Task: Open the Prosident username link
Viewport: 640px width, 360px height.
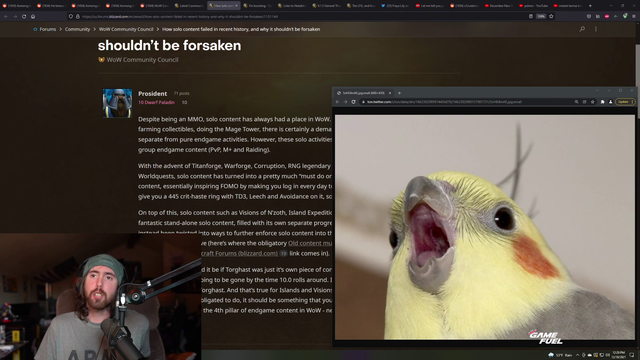Action: (x=152, y=93)
